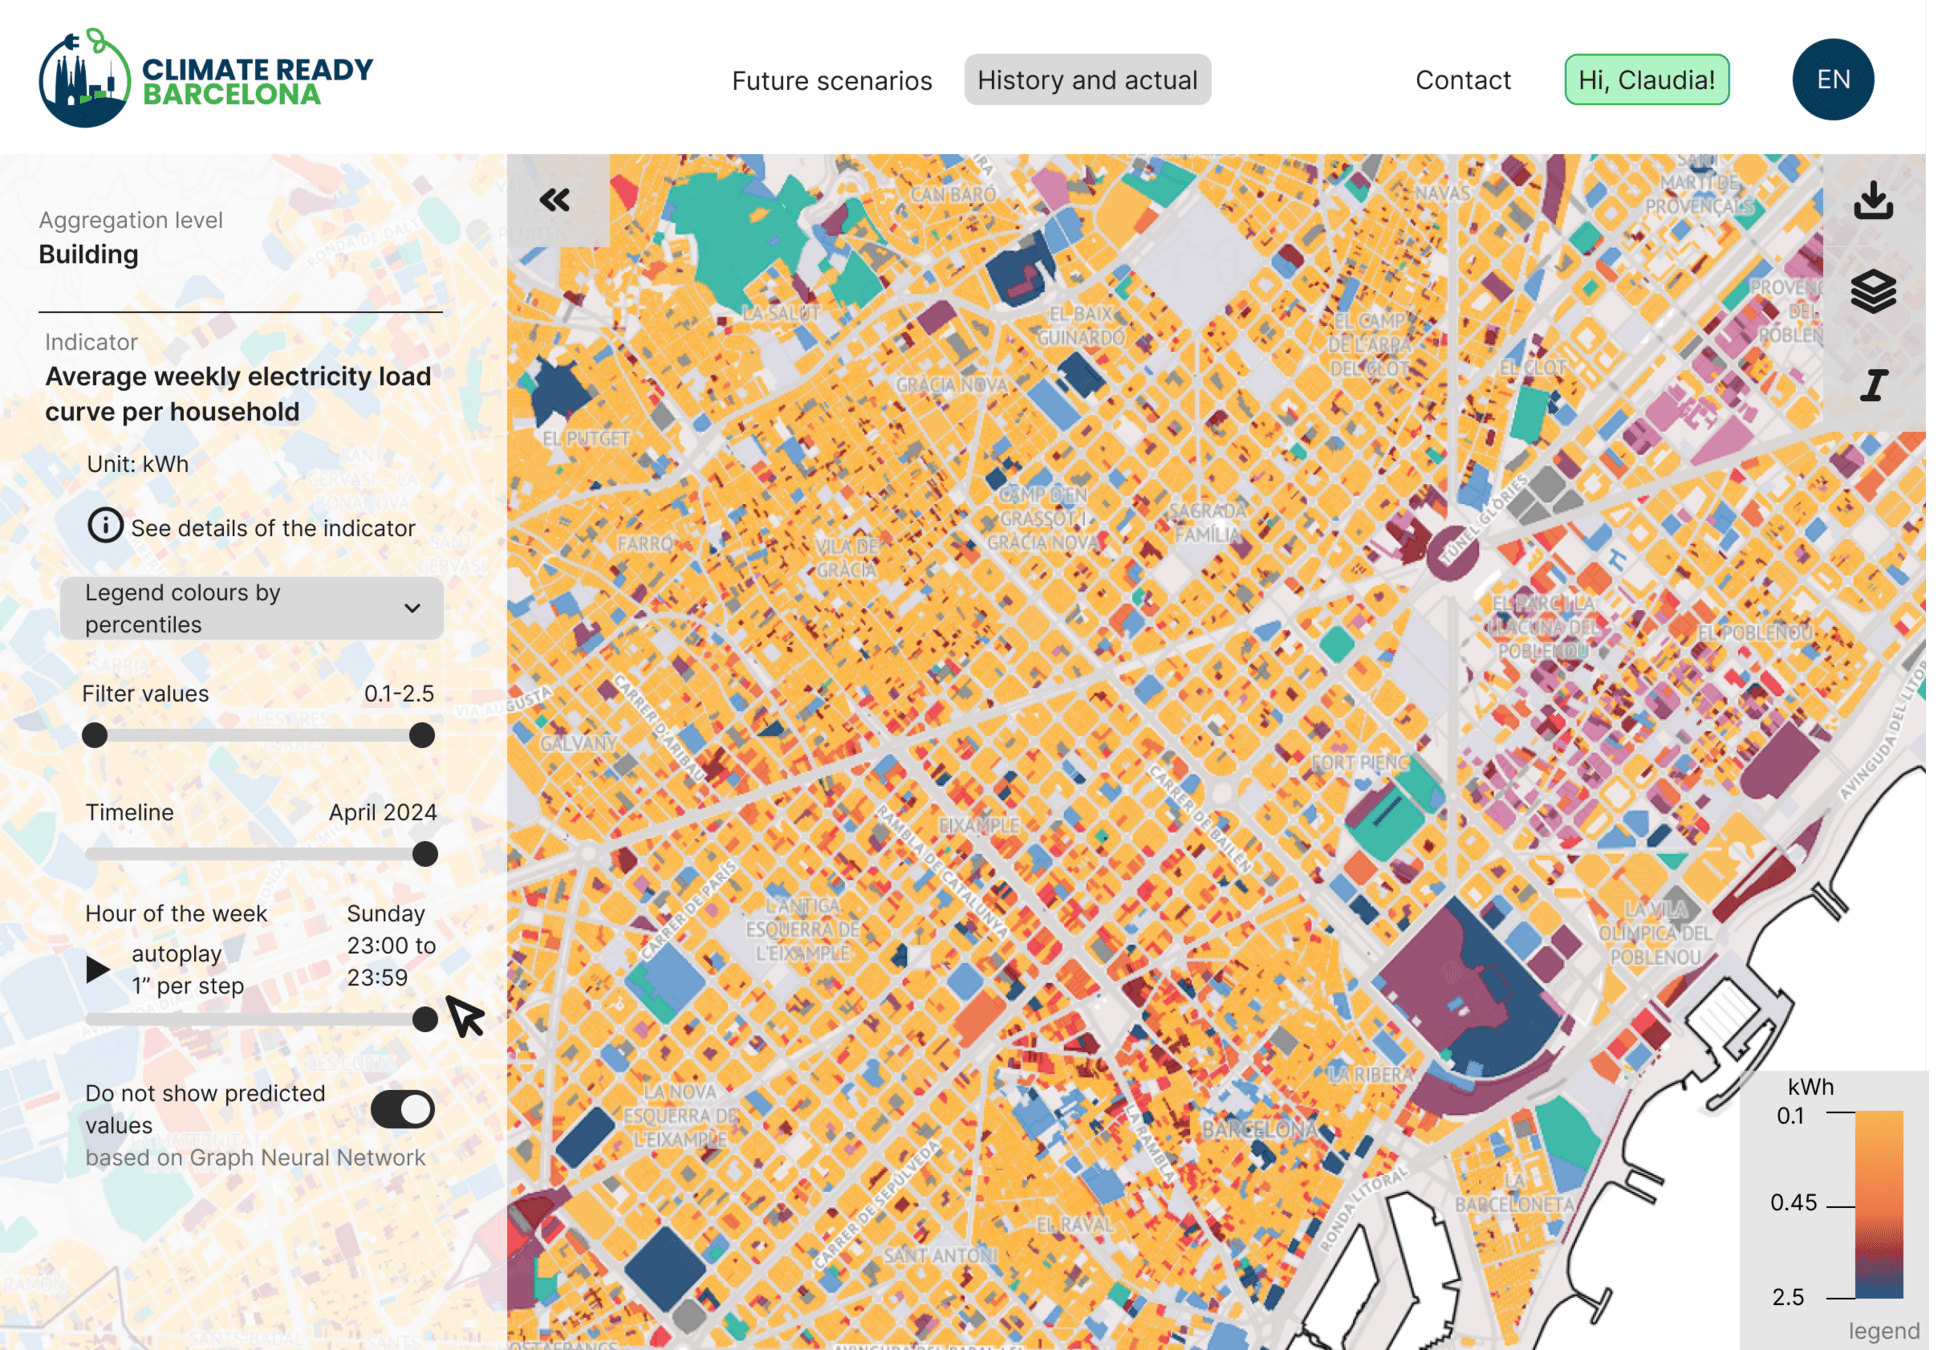
Task: Click the Building aggregation level selector
Action: (x=89, y=255)
